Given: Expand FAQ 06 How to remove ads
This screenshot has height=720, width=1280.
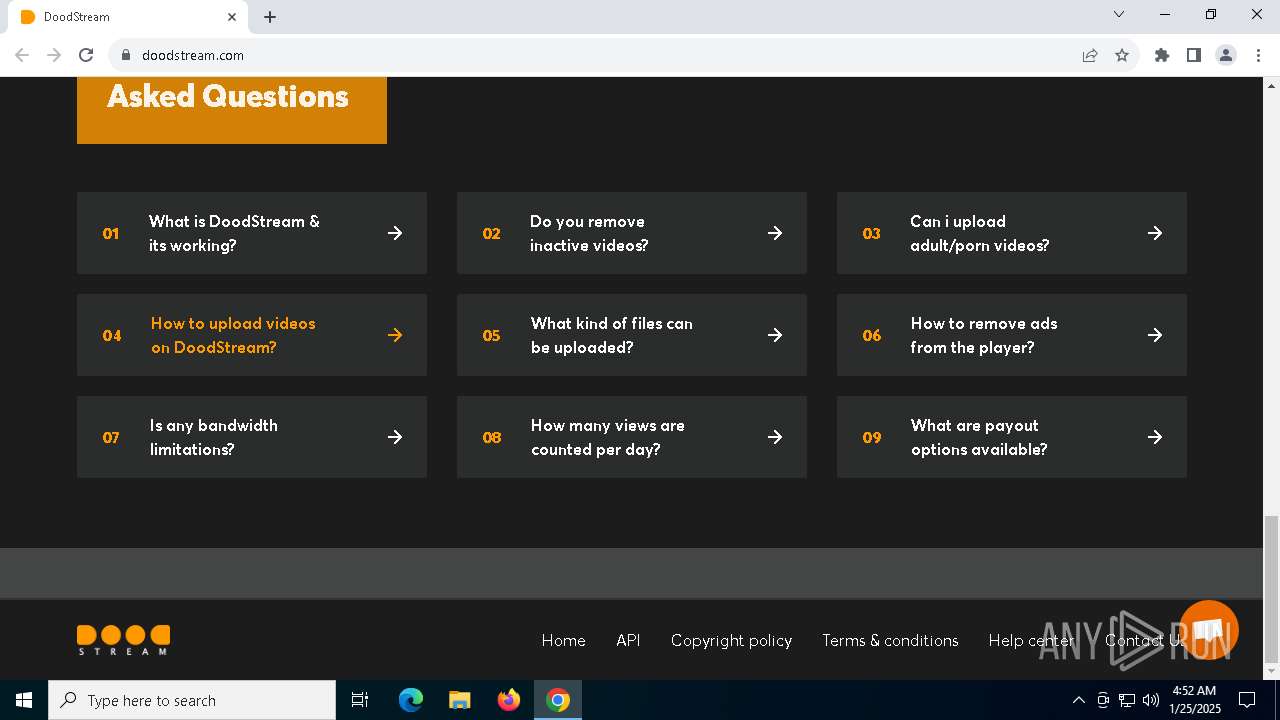Looking at the screenshot, I should click(1012, 335).
